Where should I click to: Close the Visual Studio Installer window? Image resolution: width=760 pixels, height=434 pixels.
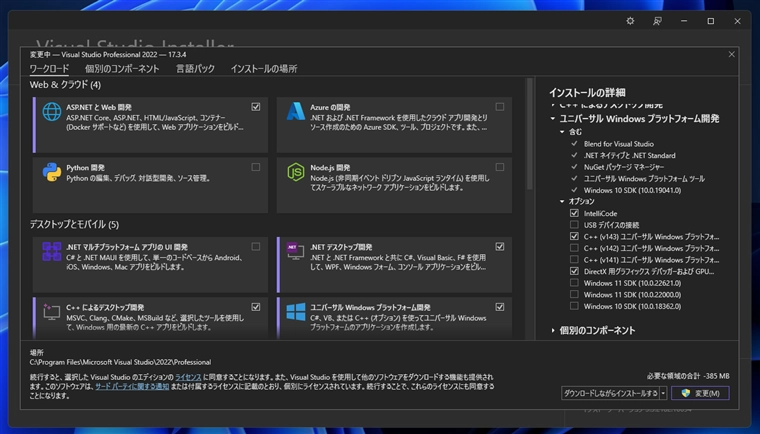[737, 21]
